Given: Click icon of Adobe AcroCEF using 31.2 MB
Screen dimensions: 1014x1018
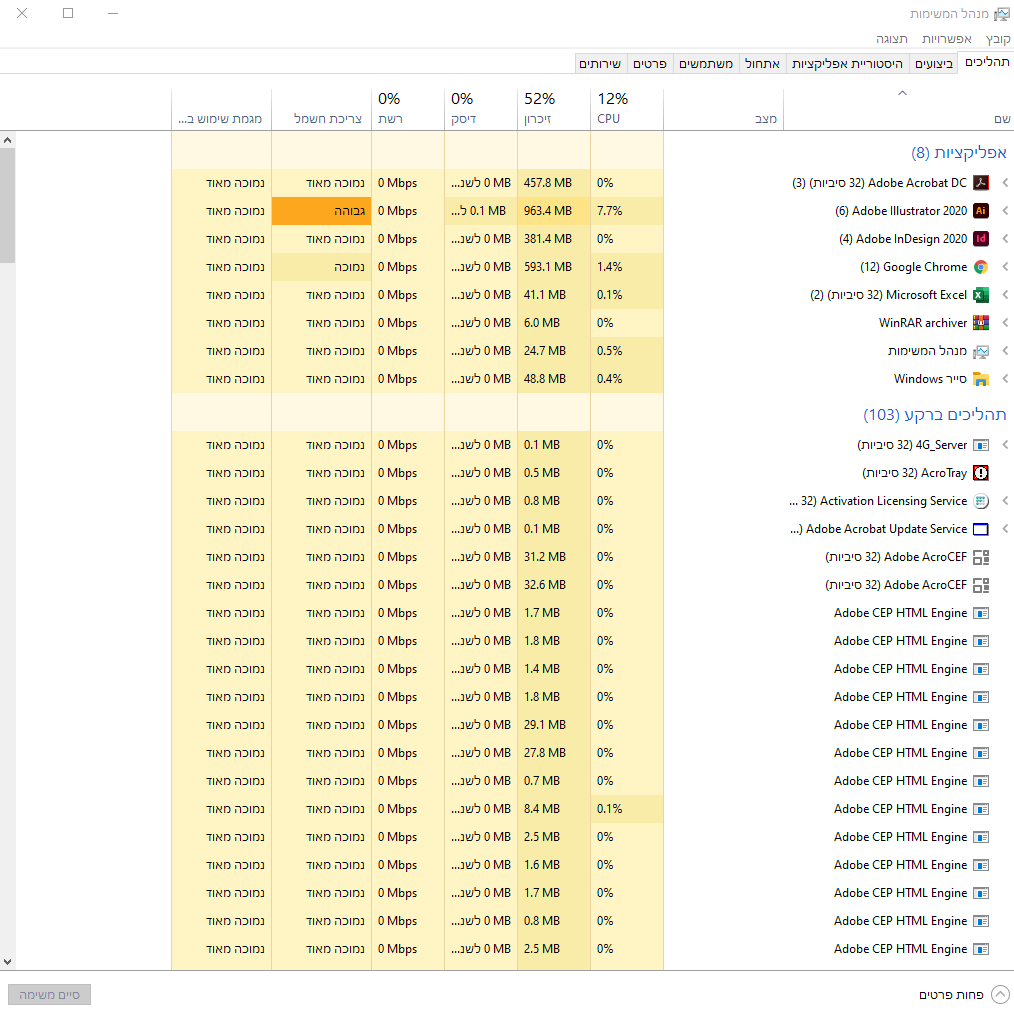Looking at the screenshot, I should 981,557.
